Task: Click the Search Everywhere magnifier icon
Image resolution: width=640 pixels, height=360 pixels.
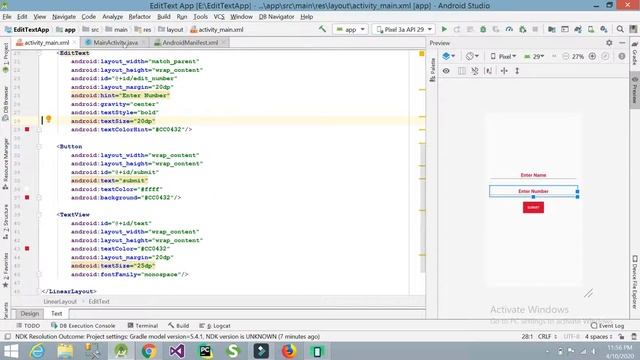Action: click(x=620, y=29)
